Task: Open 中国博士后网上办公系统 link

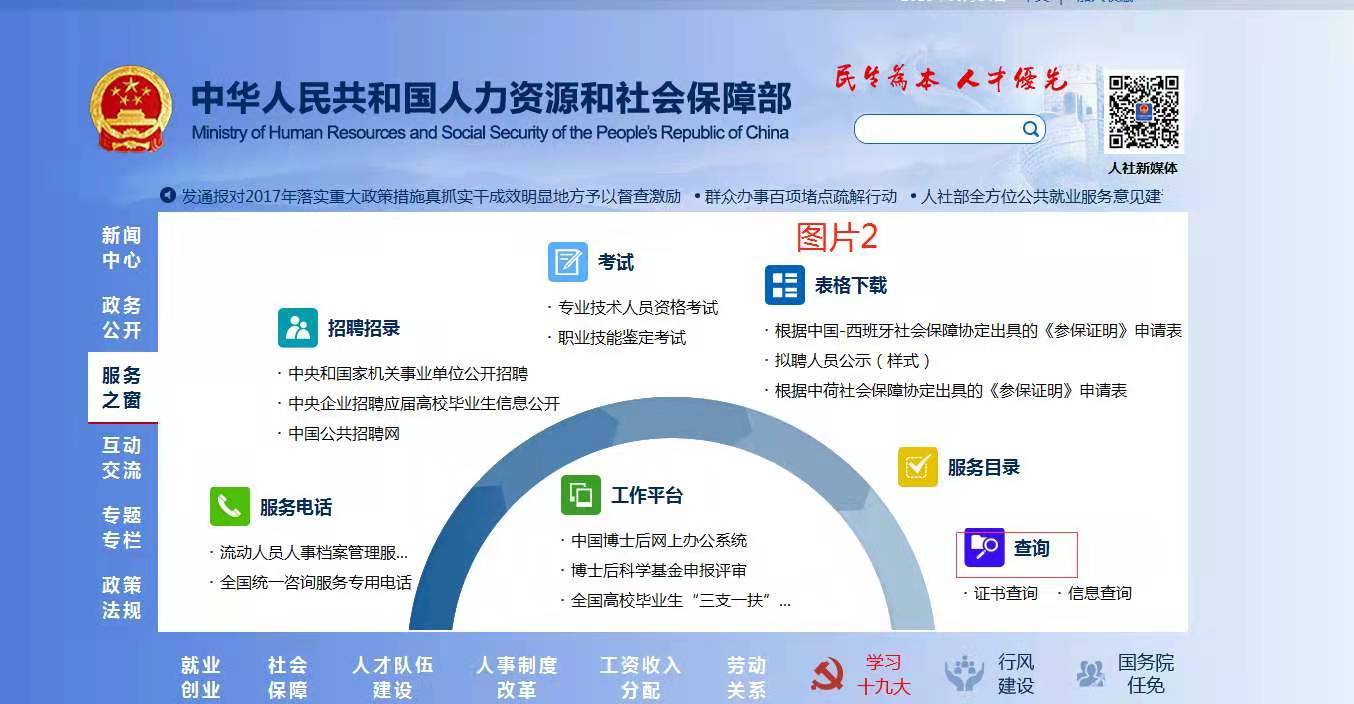Action: click(x=659, y=540)
